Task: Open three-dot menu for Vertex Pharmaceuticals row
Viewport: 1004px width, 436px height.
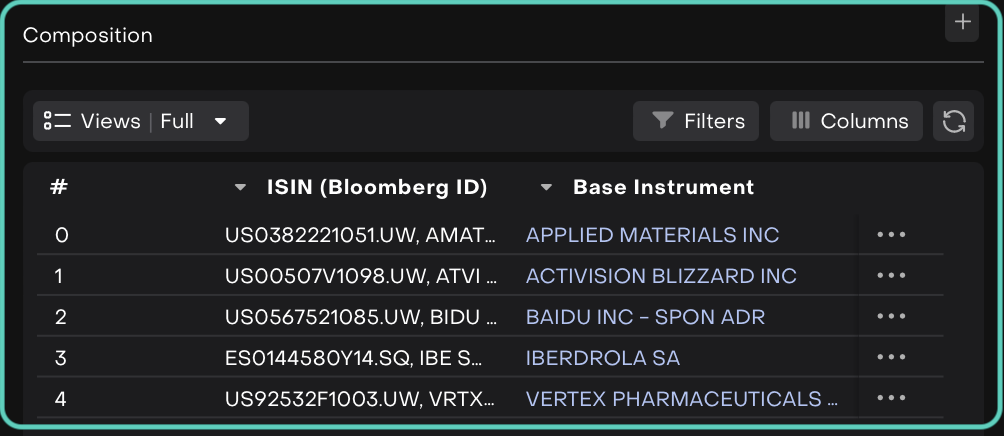Action: [x=890, y=399]
